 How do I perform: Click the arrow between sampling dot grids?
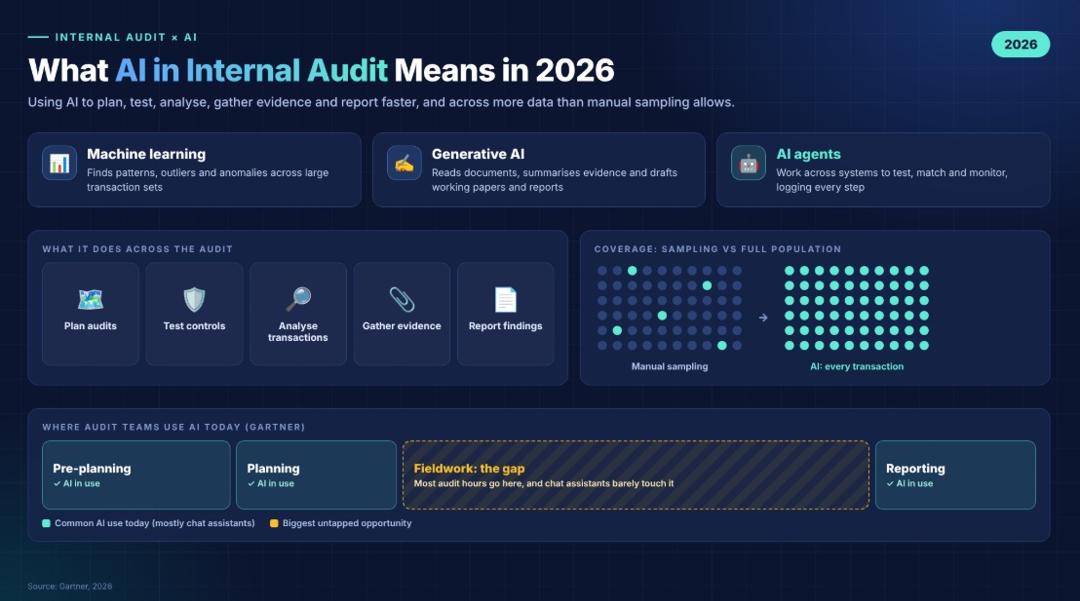762,317
